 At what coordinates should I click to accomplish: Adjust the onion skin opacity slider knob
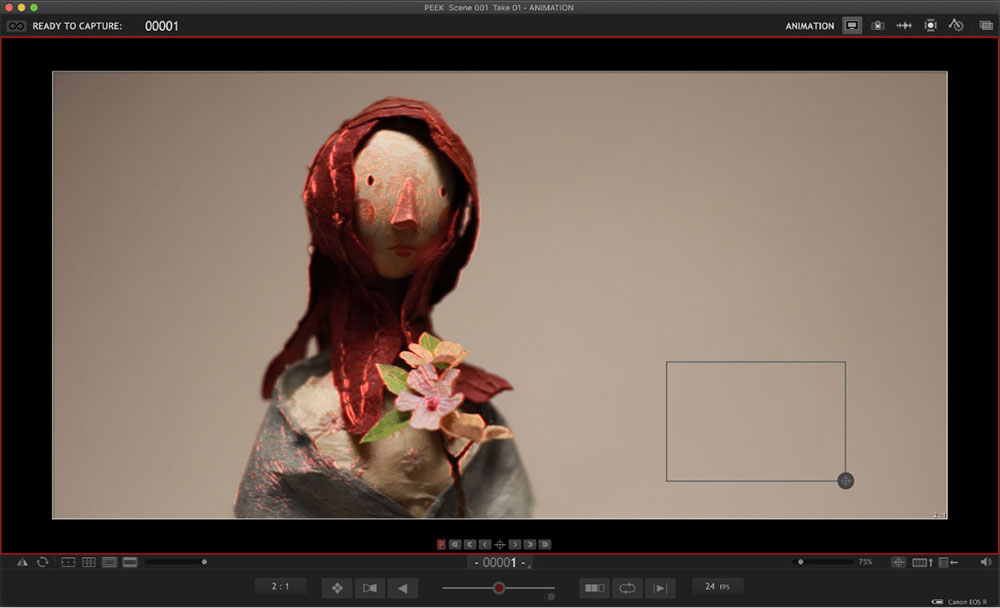499,588
